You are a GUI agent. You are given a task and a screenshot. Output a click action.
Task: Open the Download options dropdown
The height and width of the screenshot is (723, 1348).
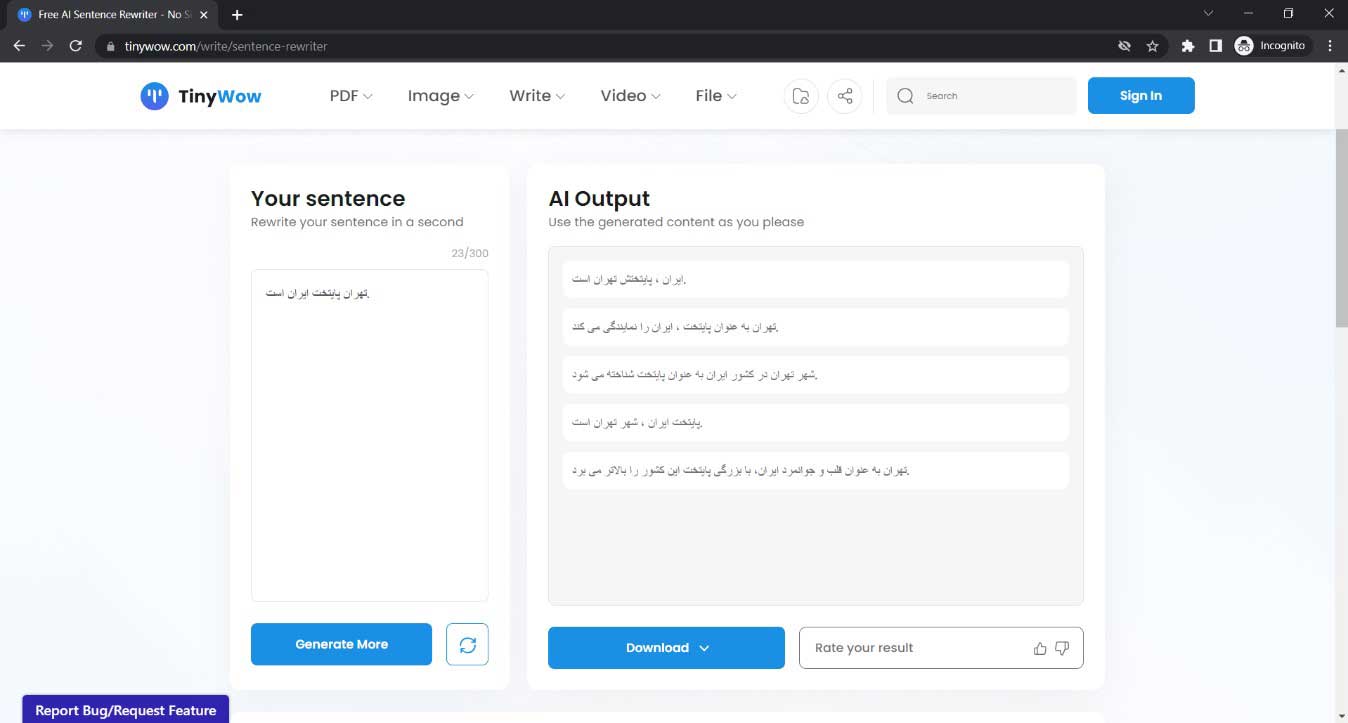click(666, 648)
